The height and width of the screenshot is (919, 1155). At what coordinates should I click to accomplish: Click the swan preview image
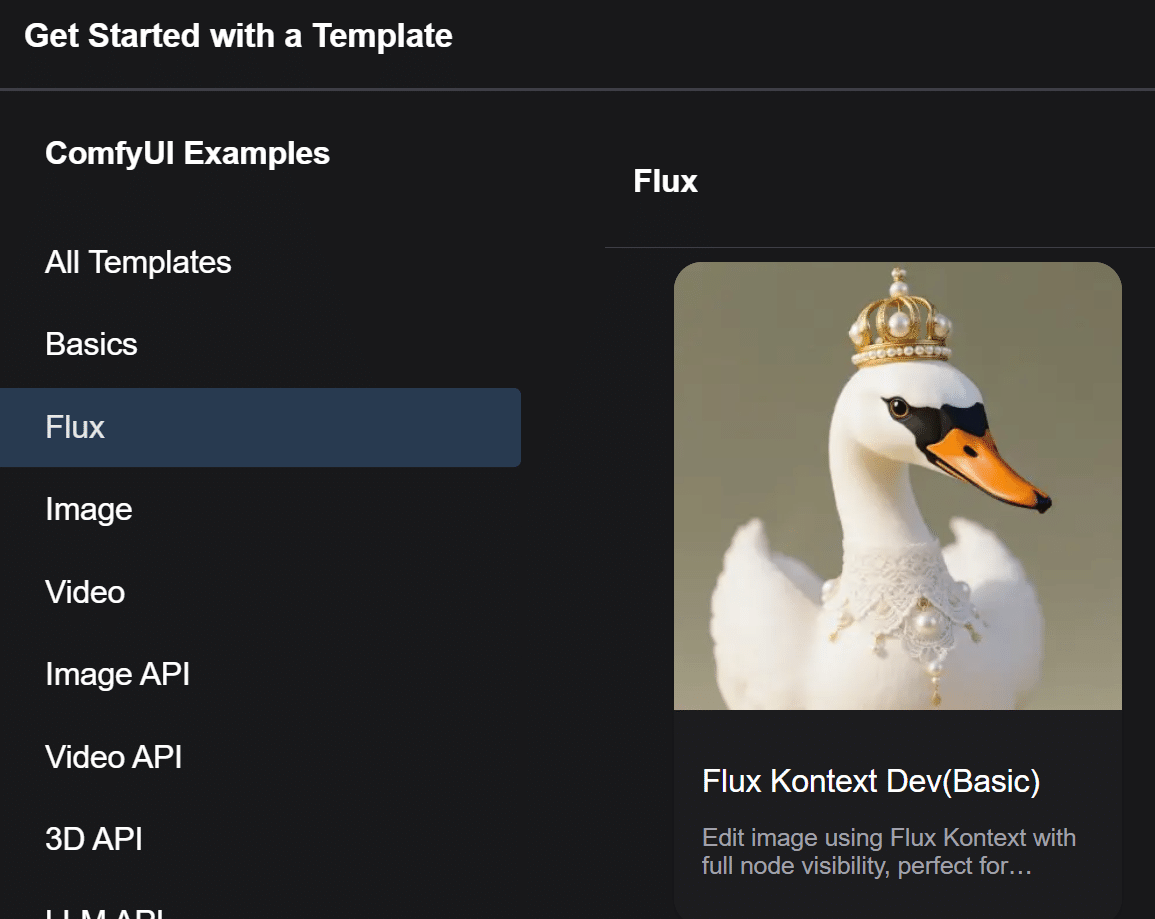coord(897,486)
